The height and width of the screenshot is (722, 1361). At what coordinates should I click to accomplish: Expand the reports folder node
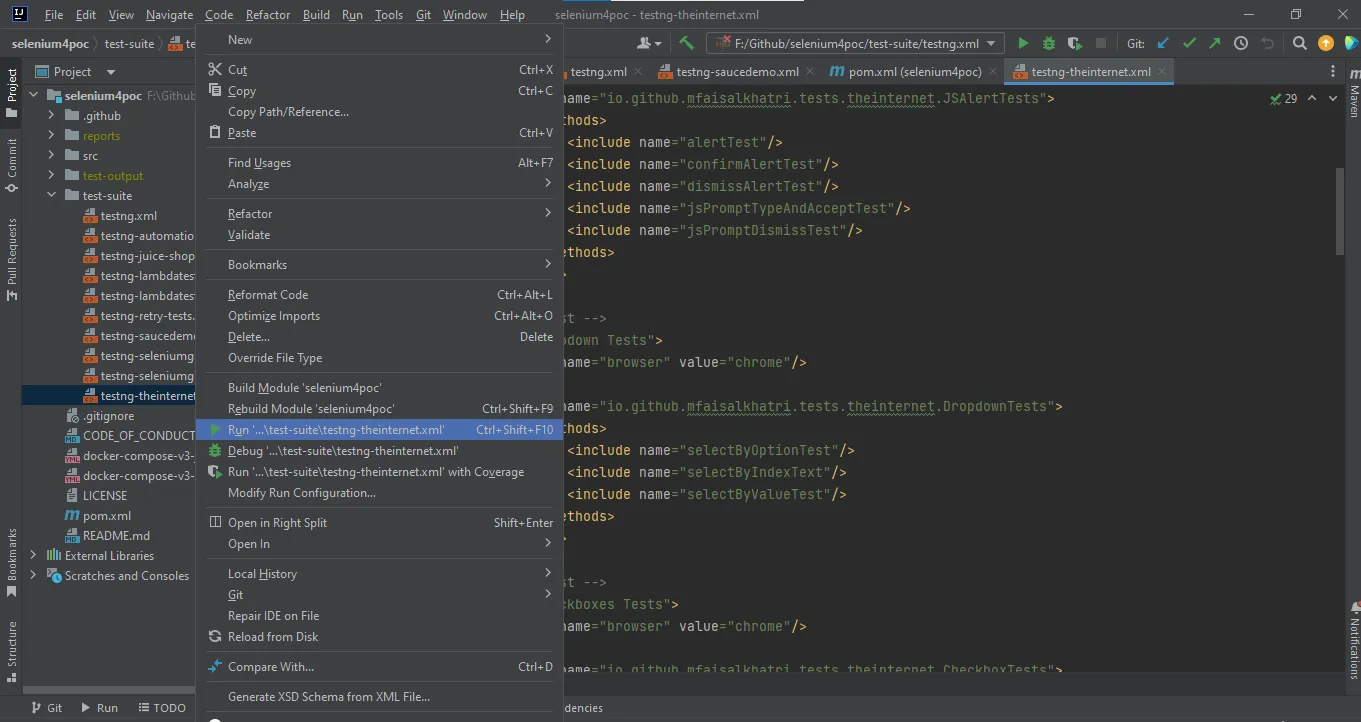(x=51, y=136)
